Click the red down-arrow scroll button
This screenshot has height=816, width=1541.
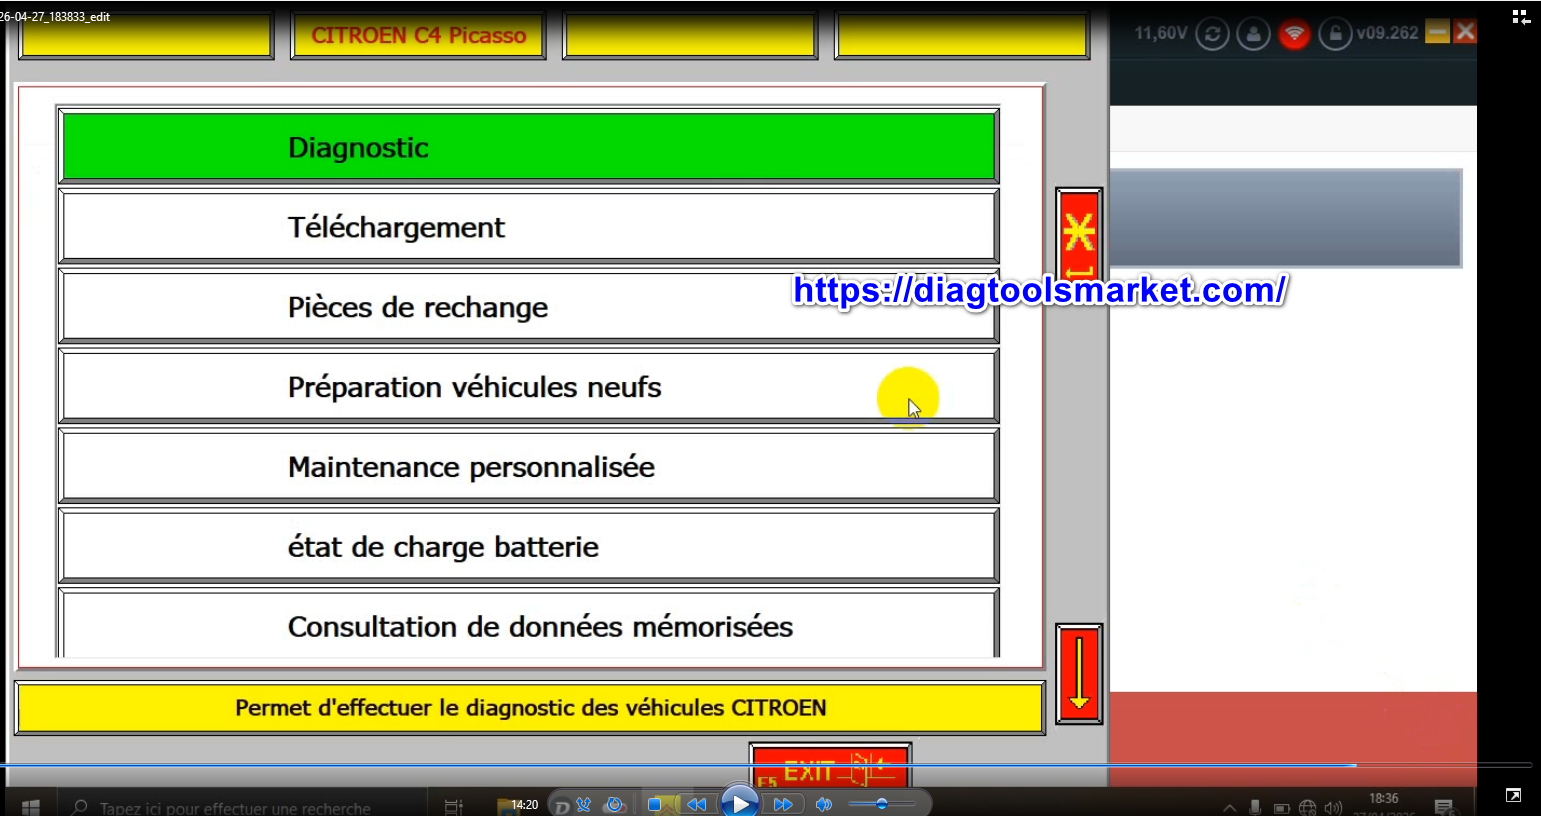coord(1079,674)
